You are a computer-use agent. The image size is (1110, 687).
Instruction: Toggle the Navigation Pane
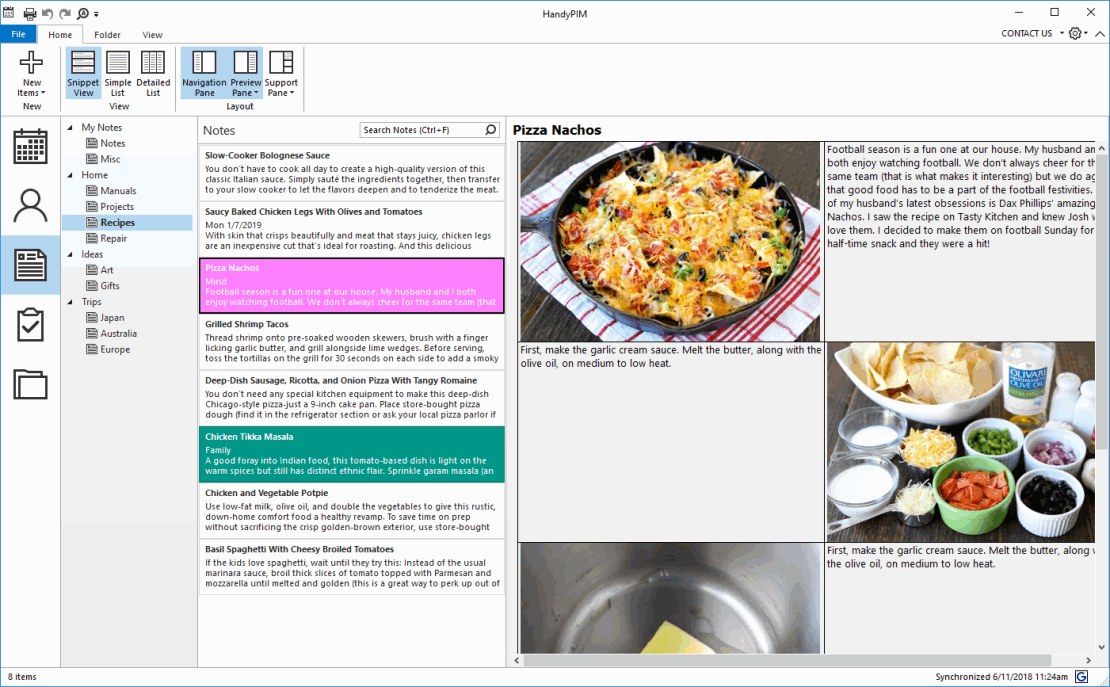coord(204,74)
